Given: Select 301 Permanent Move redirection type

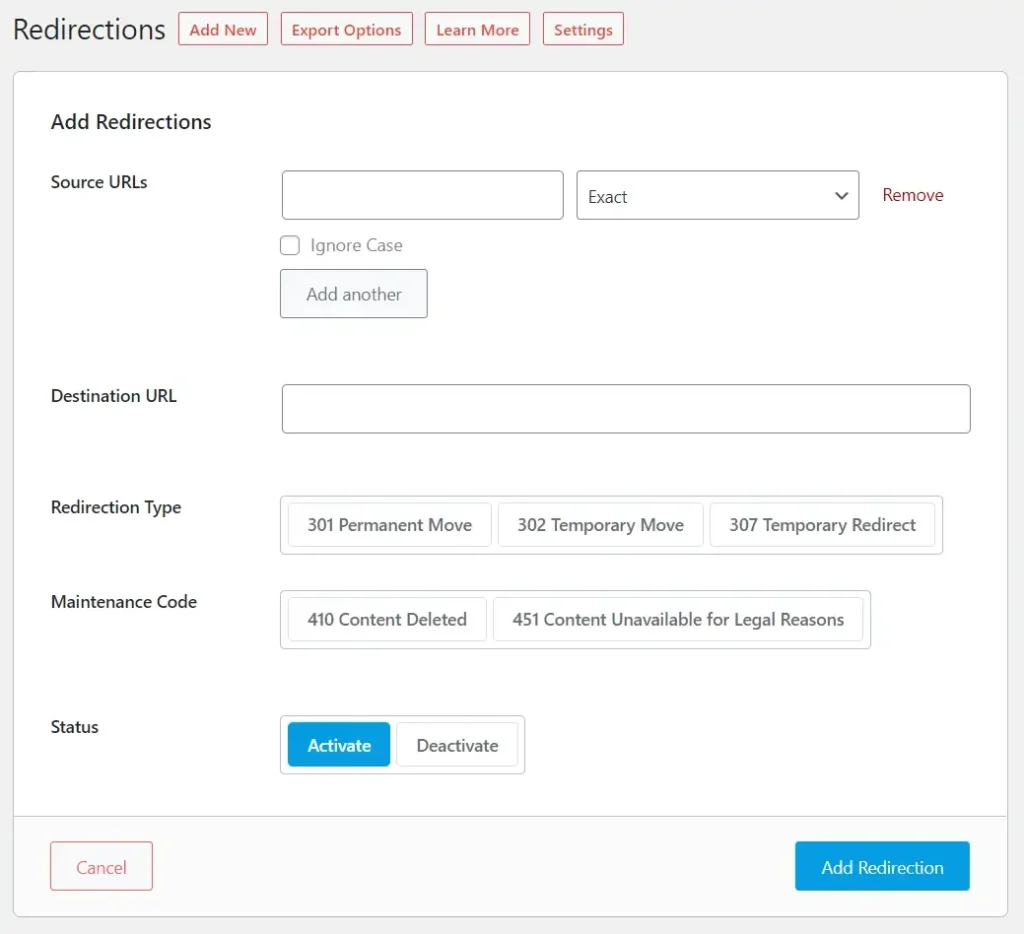Looking at the screenshot, I should (x=390, y=524).
